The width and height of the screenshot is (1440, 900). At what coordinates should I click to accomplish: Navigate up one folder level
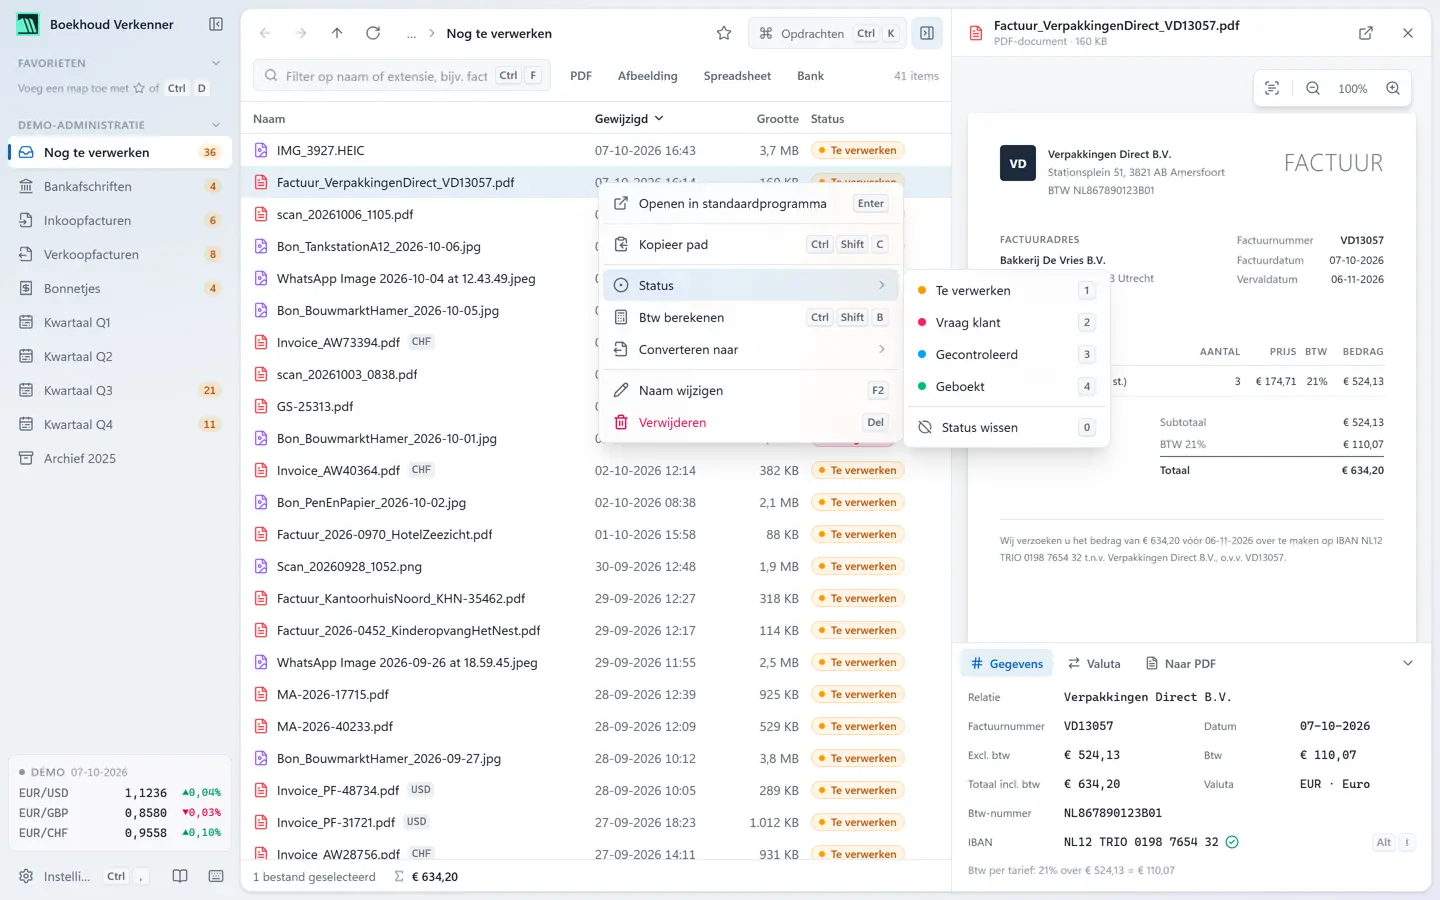337,33
